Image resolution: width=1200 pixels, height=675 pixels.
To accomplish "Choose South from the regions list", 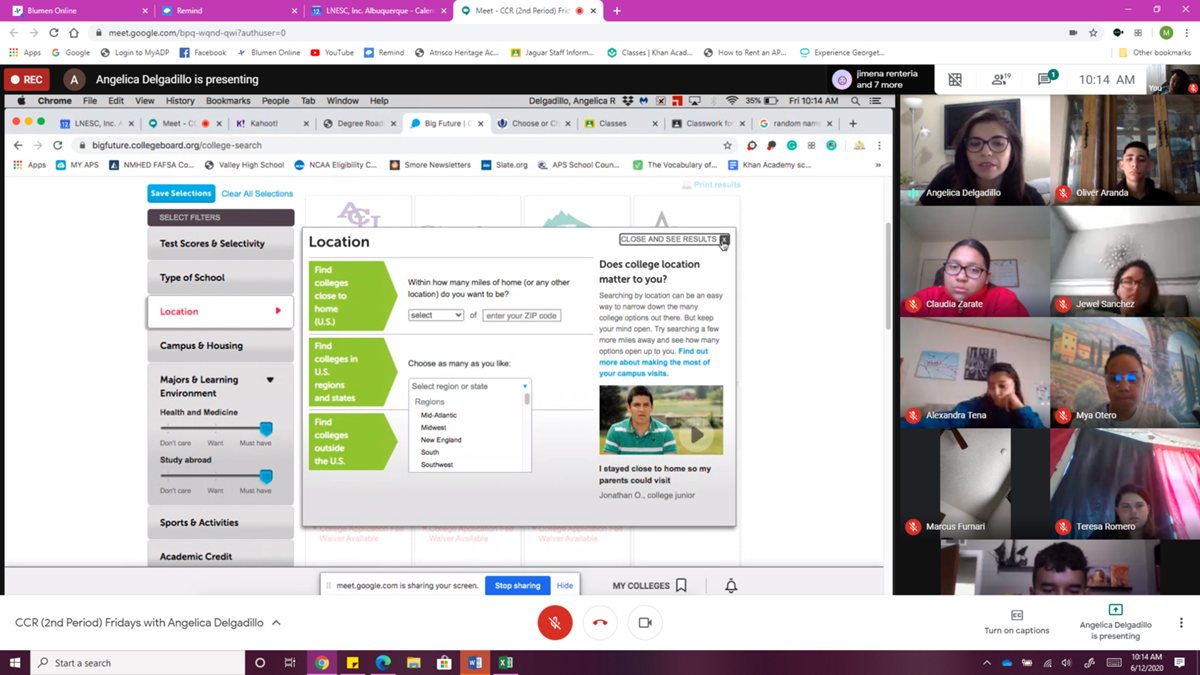I will click(430, 452).
